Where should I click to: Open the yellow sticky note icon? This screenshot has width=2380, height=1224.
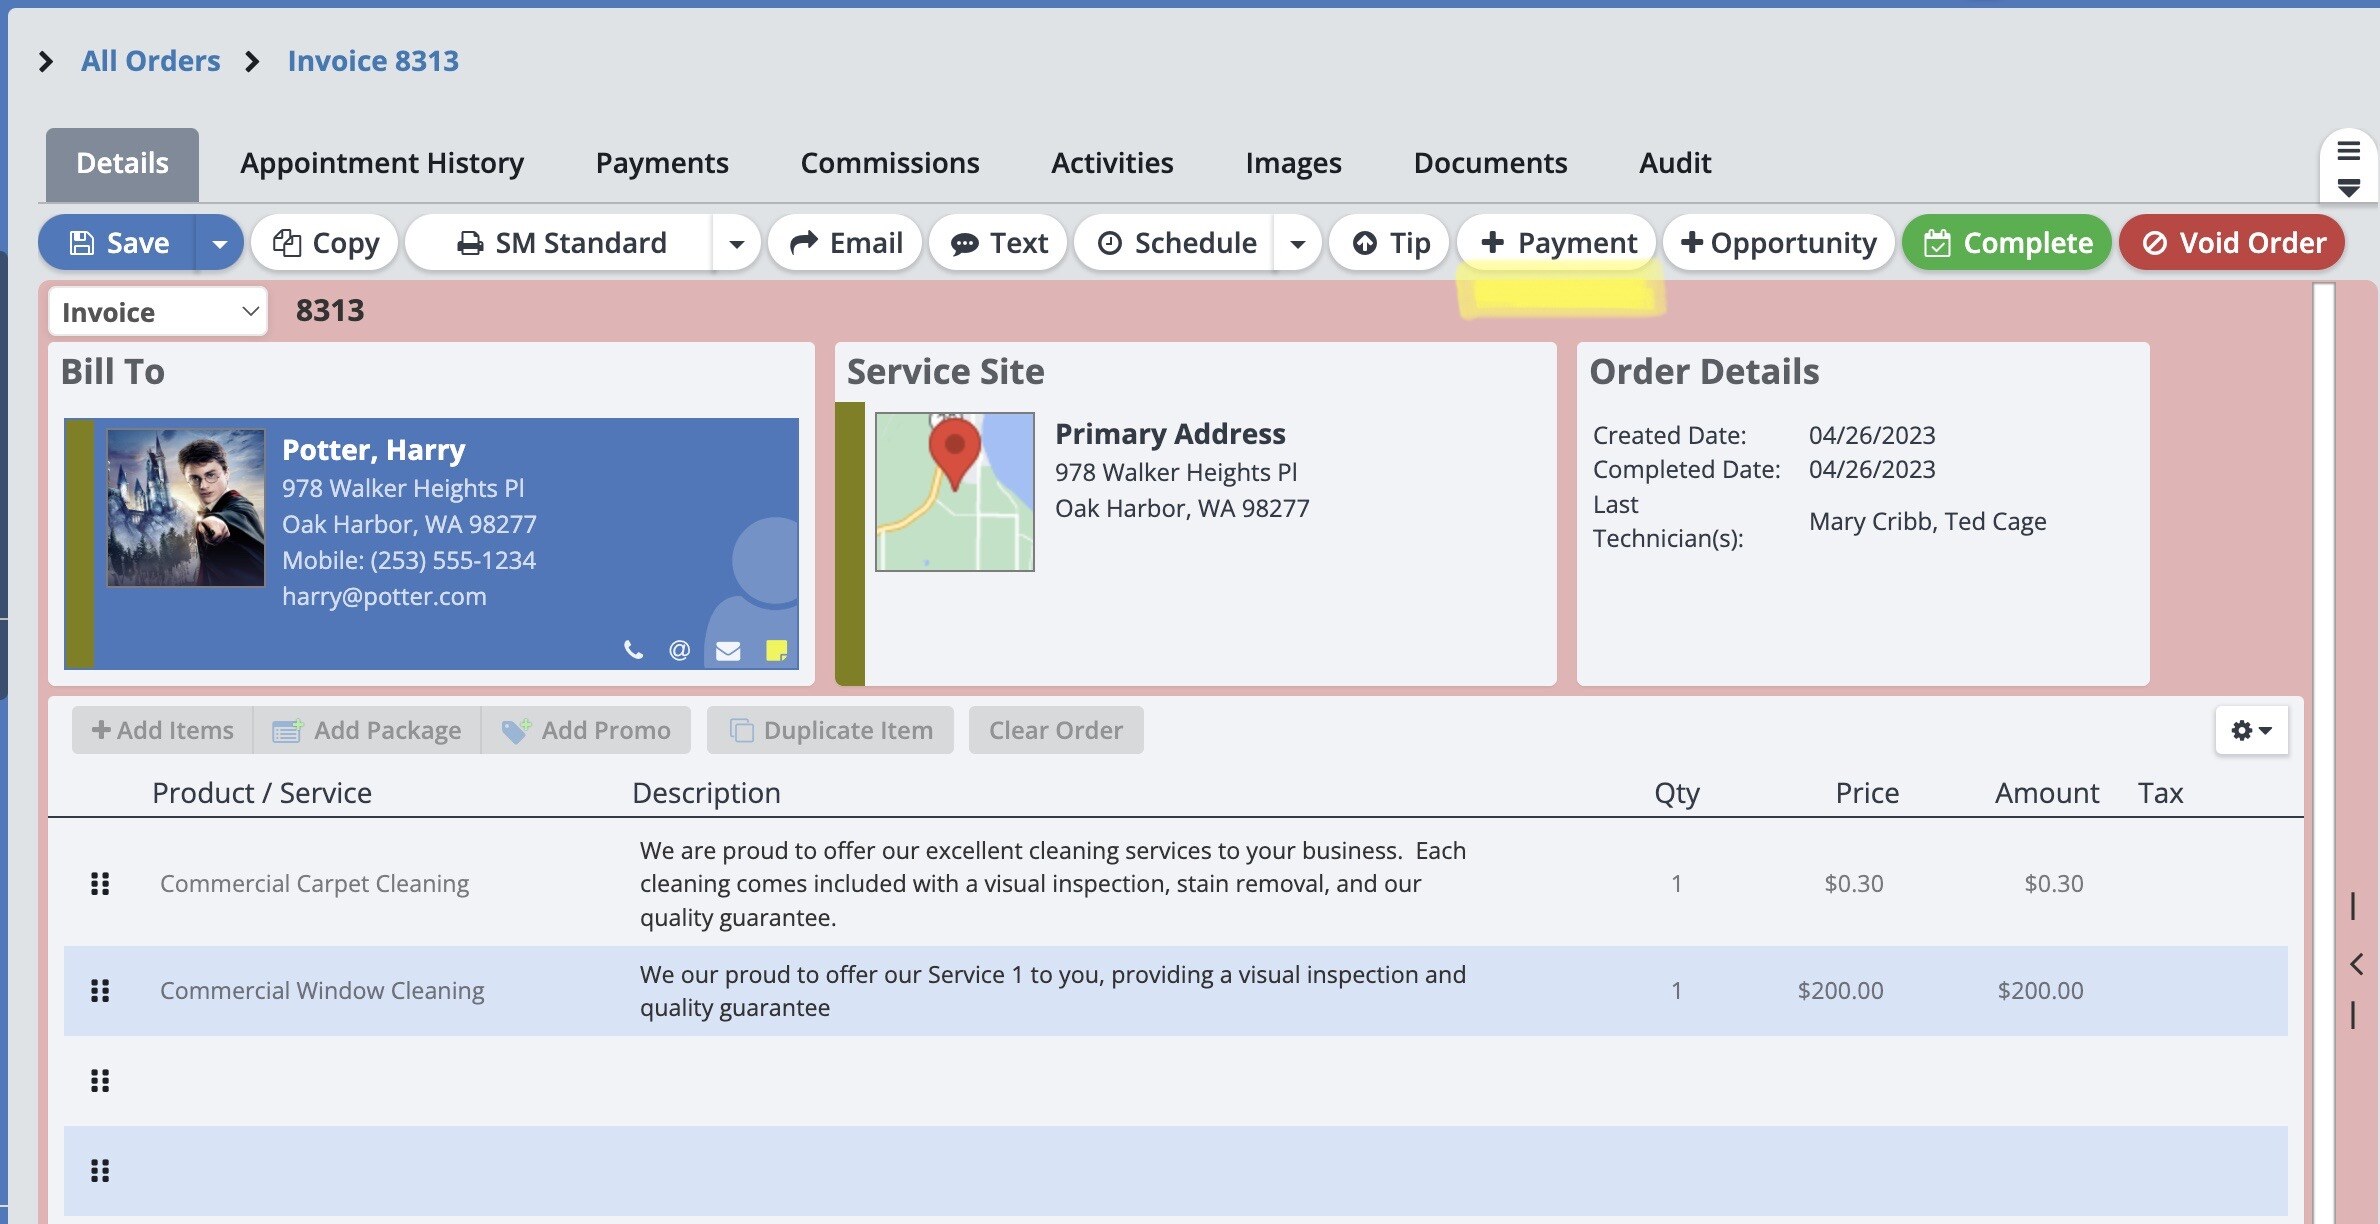click(776, 651)
